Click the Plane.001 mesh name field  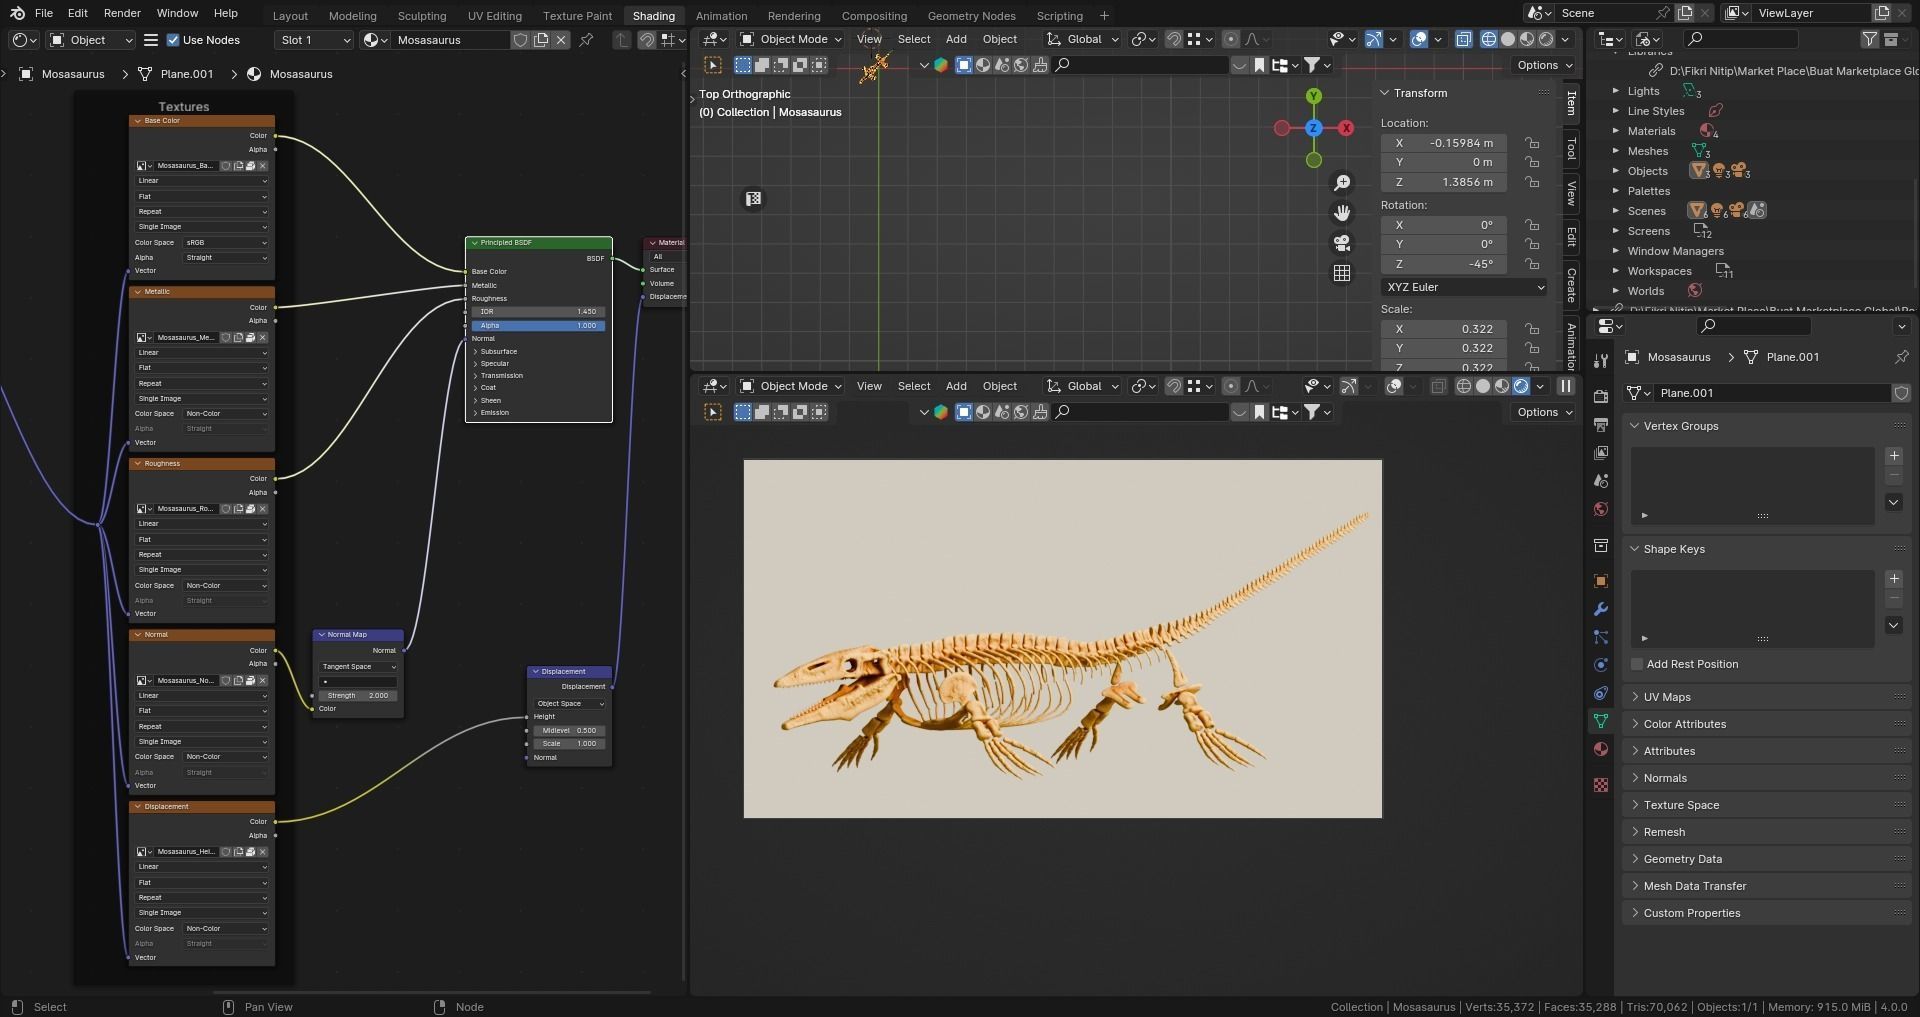(1770, 393)
